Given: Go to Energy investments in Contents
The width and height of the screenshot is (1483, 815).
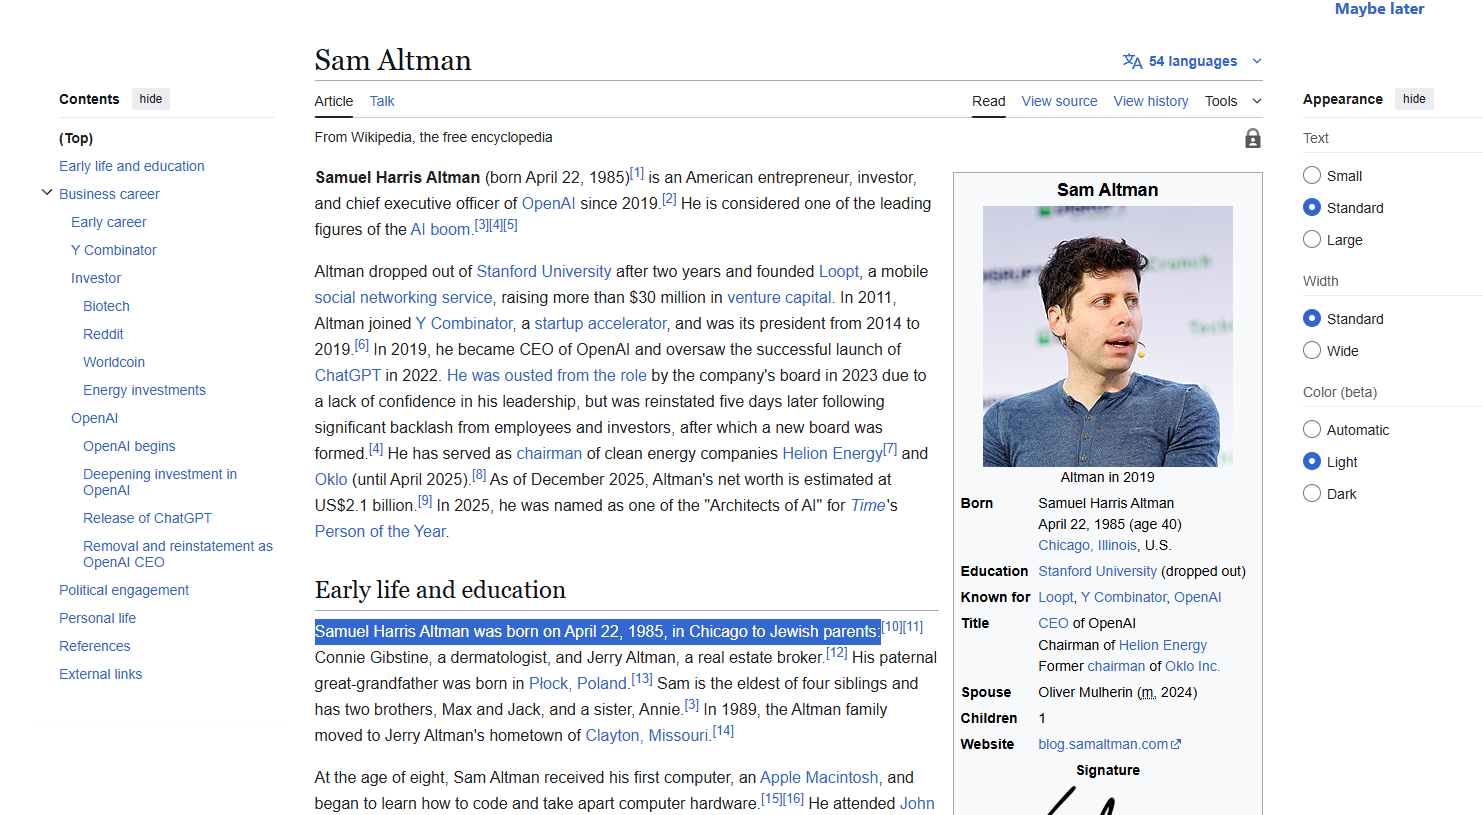Looking at the screenshot, I should [144, 390].
